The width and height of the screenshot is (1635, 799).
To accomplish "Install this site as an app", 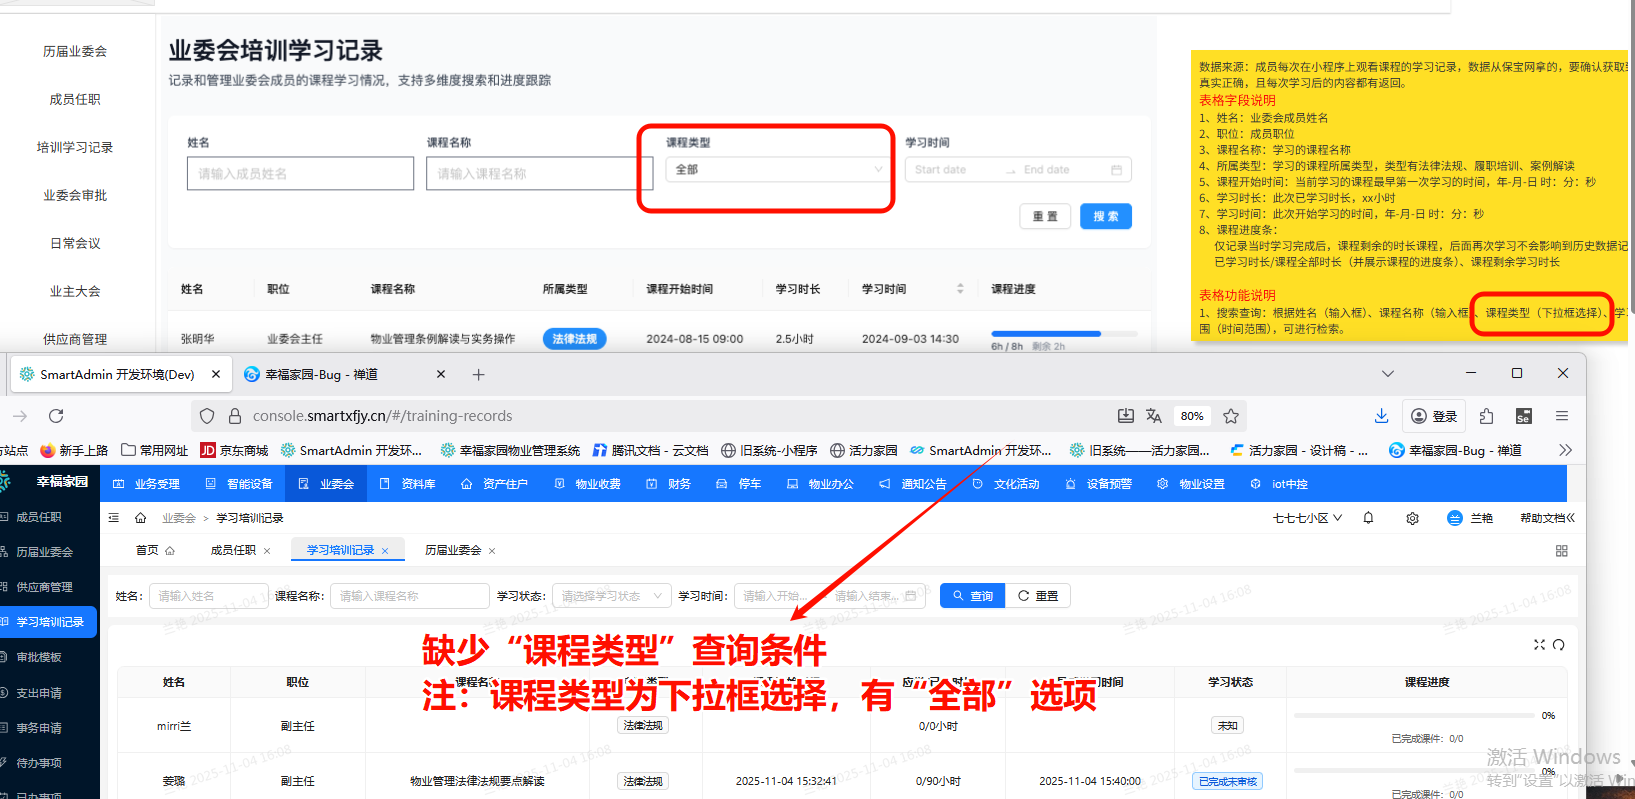I will 1126,416.
